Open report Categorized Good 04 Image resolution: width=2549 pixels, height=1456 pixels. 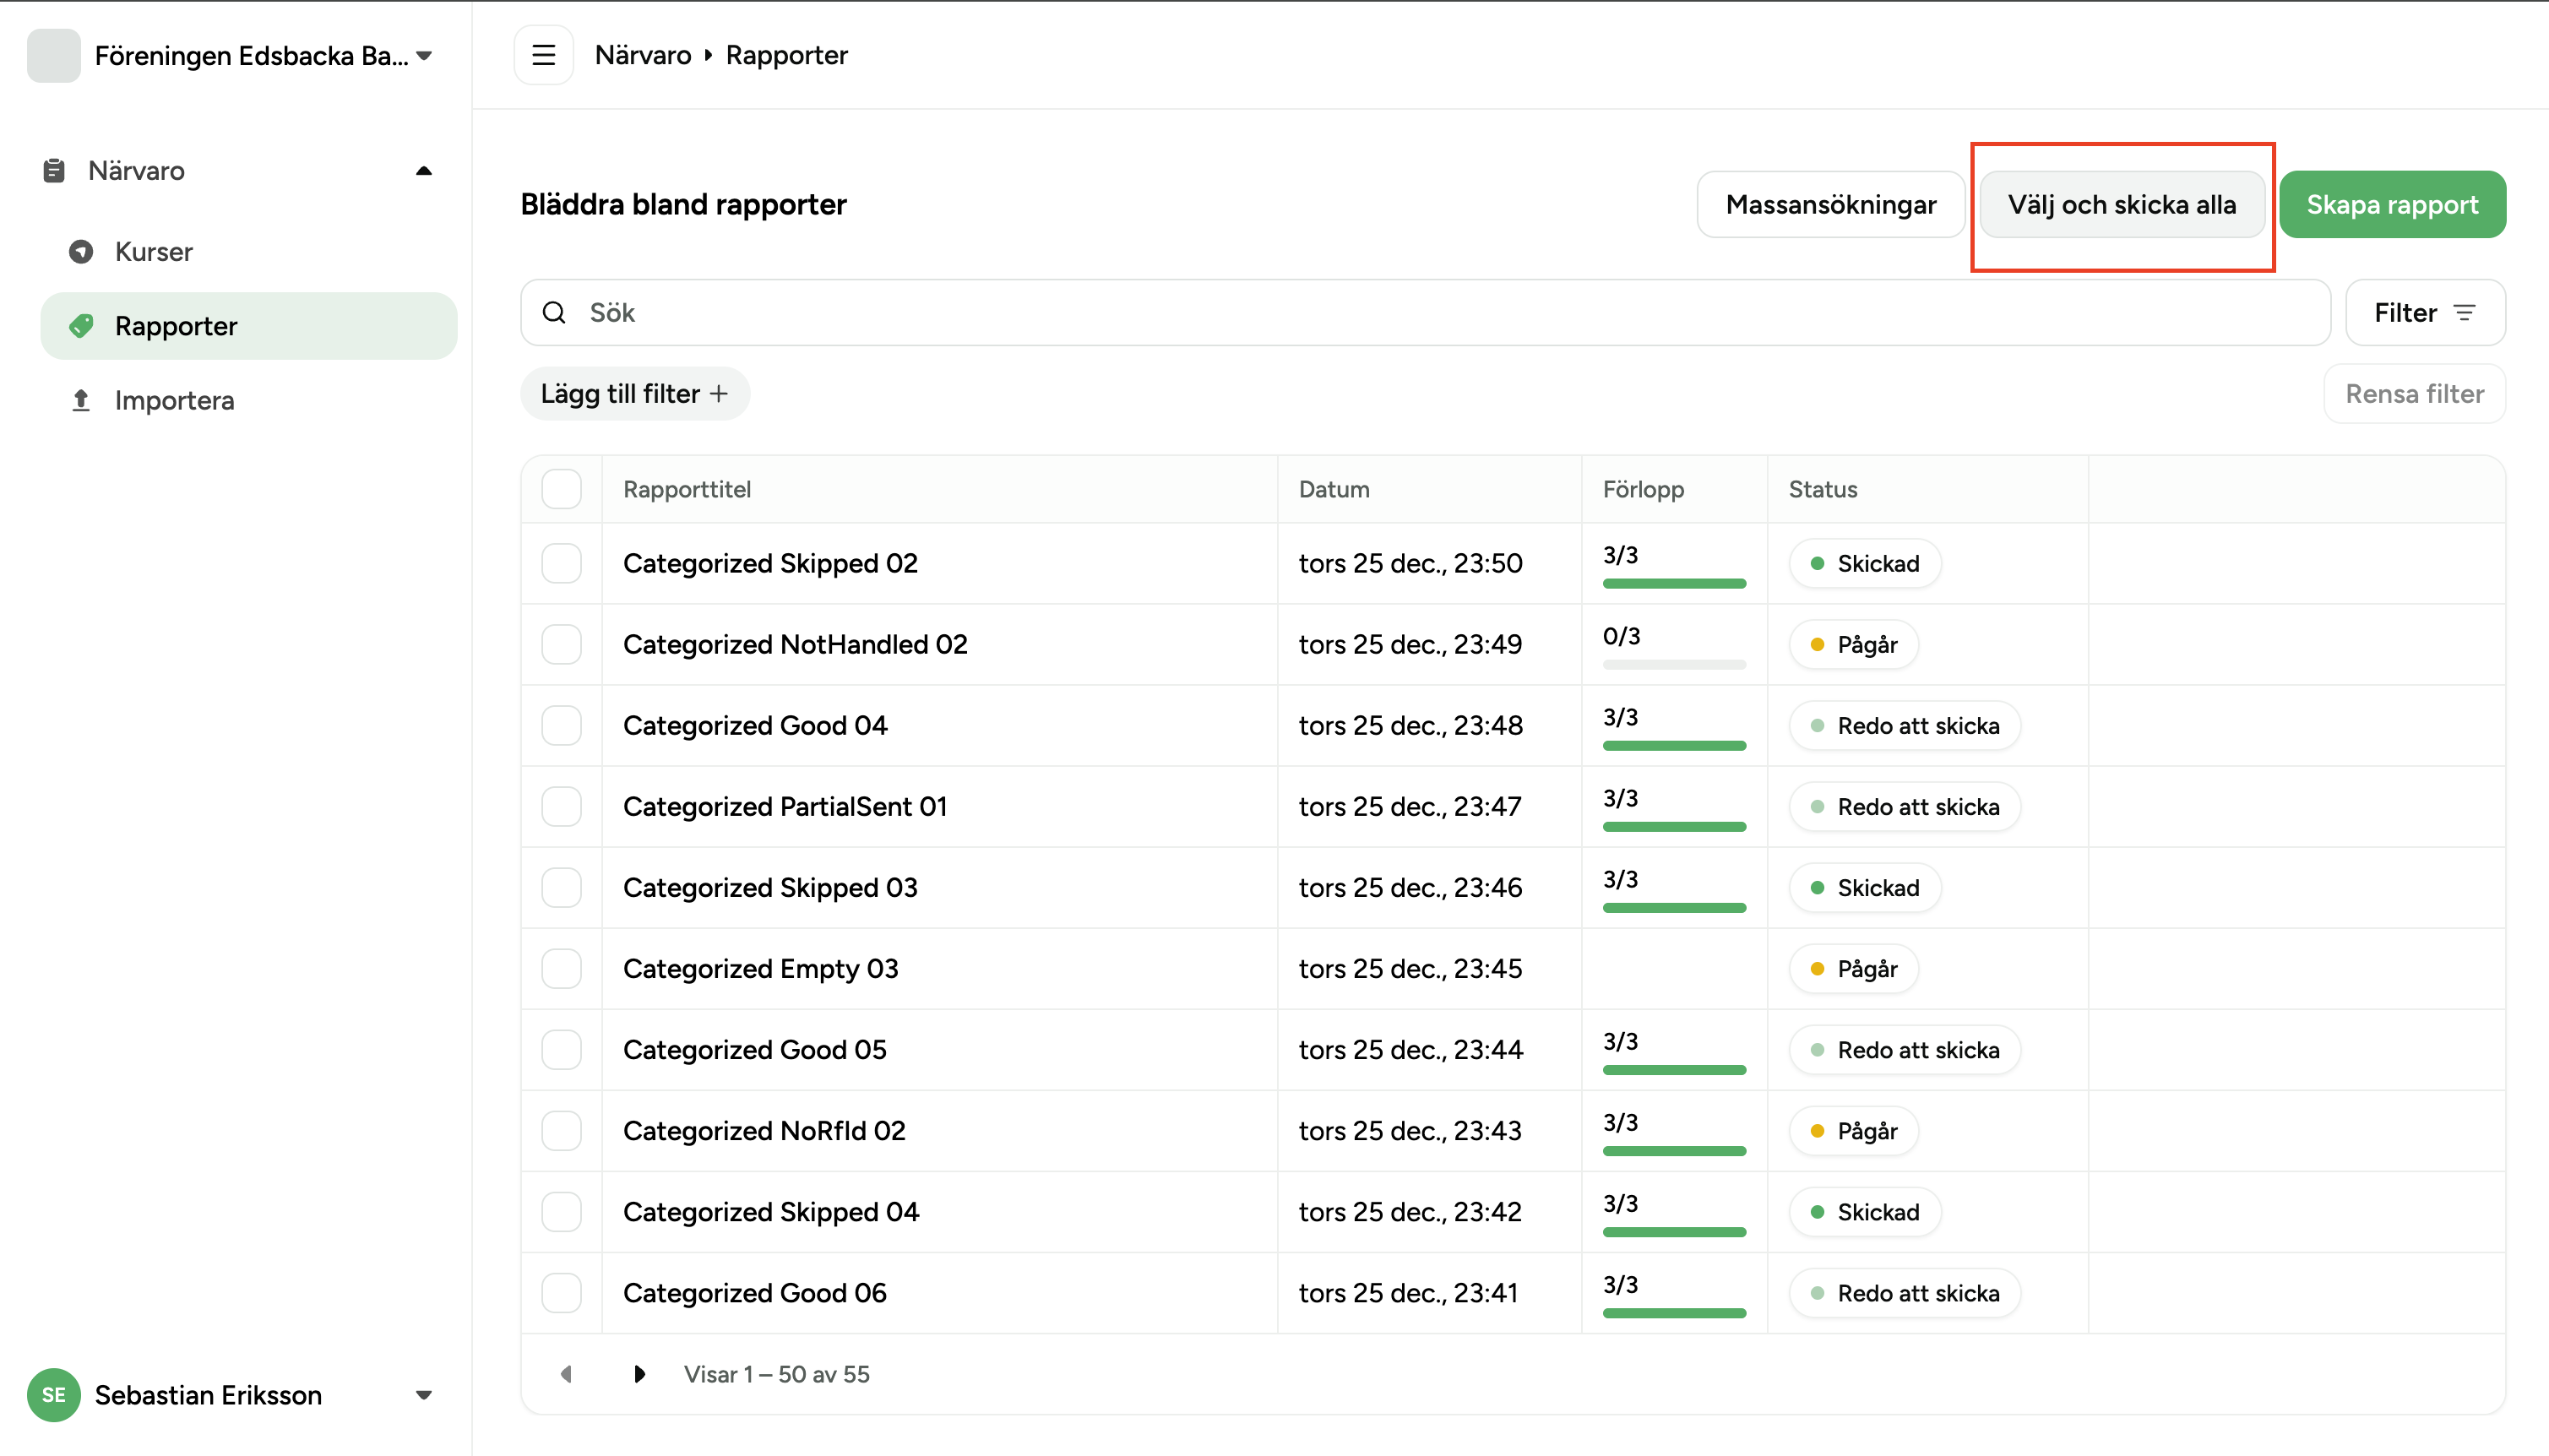tap(755, 726)
